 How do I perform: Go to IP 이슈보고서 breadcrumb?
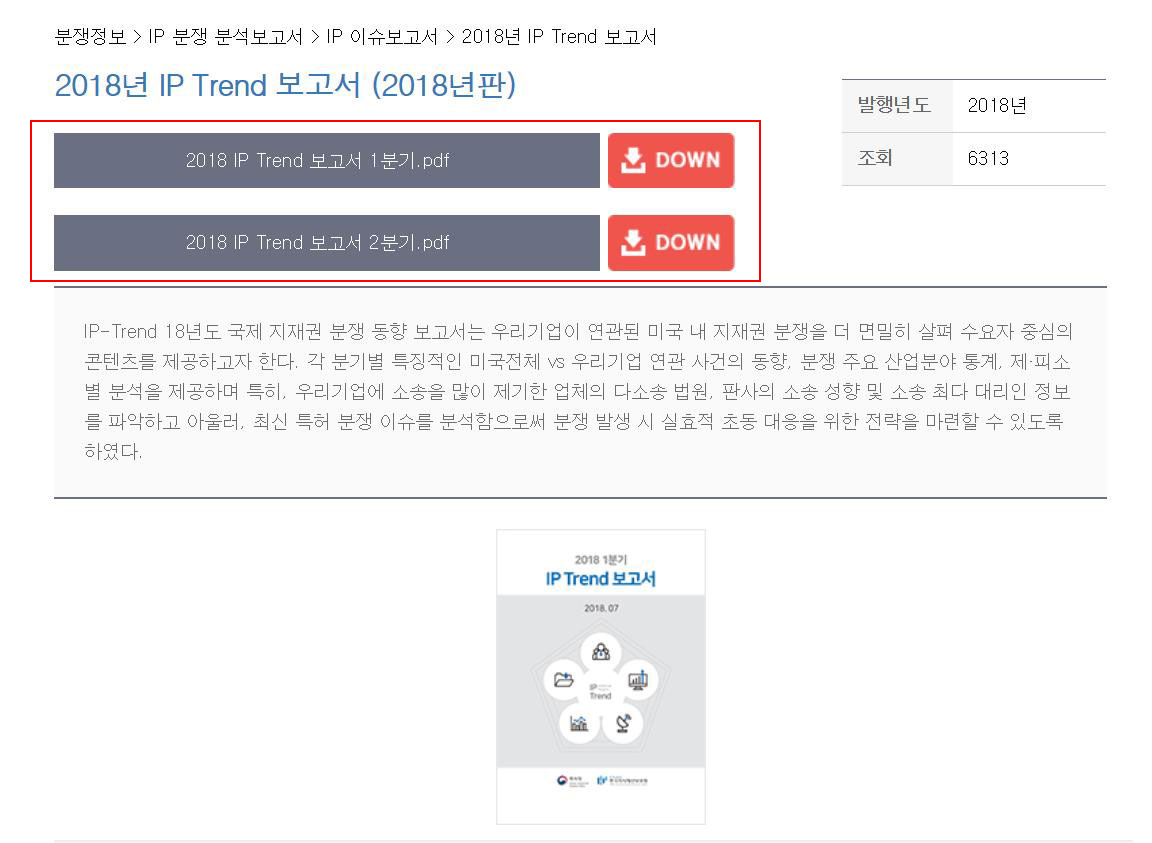tap(382, 37)
